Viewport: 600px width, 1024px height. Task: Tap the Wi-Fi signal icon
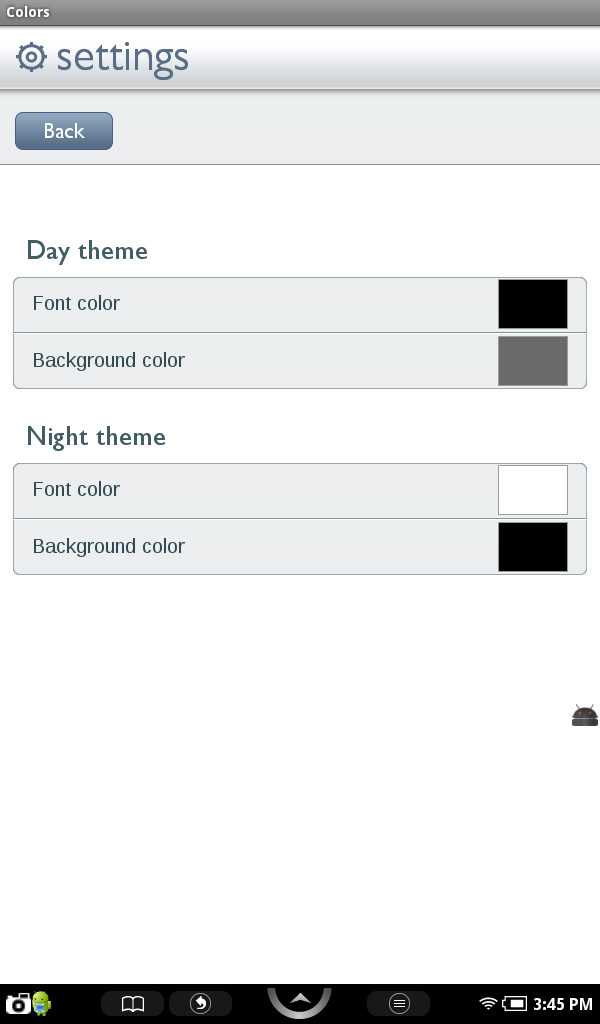pos(488,1003)
